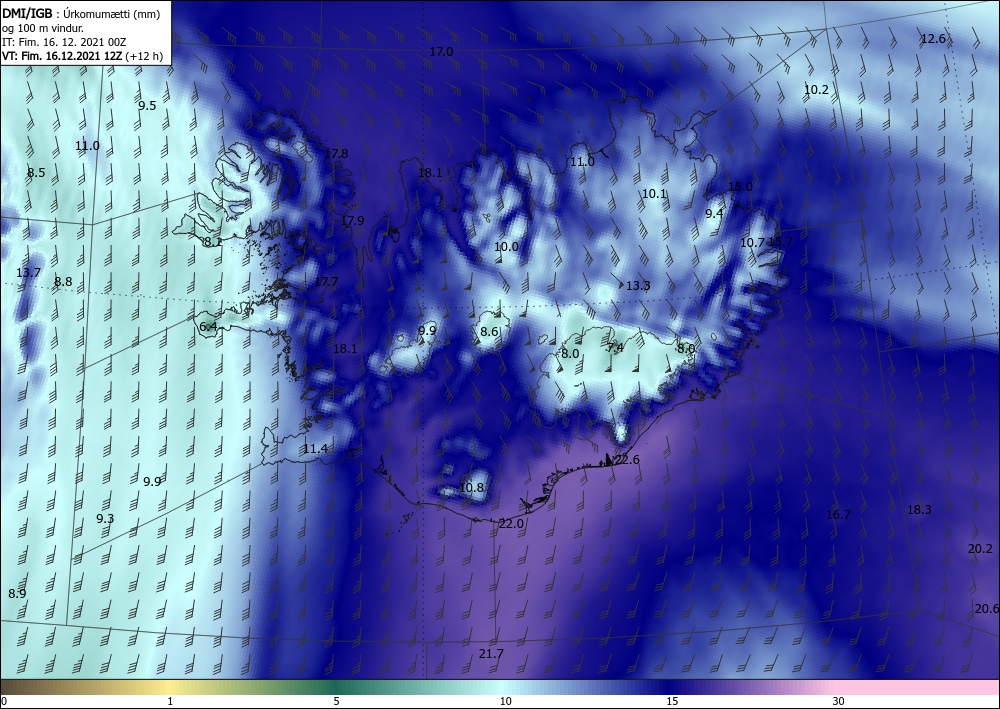Screen dimensions: 1000x709
Task: Click the value 8.9 on the map
Action: [x=17, y=594]
